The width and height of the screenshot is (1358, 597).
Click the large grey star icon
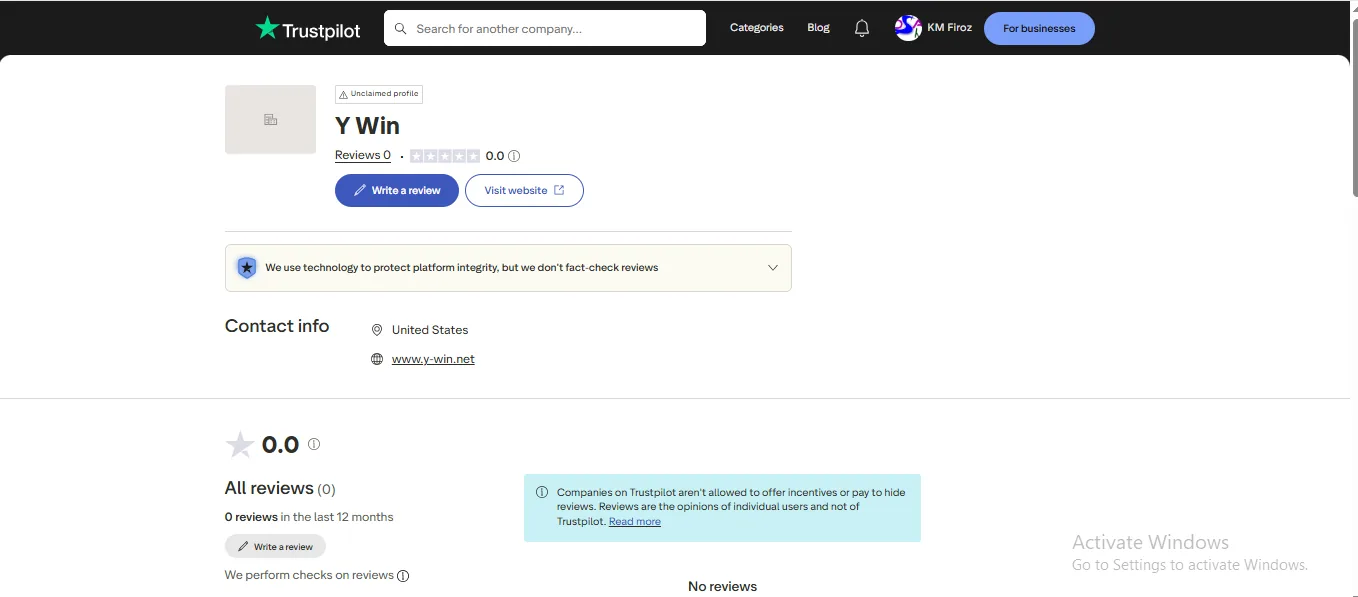click(x=240, y=444)
